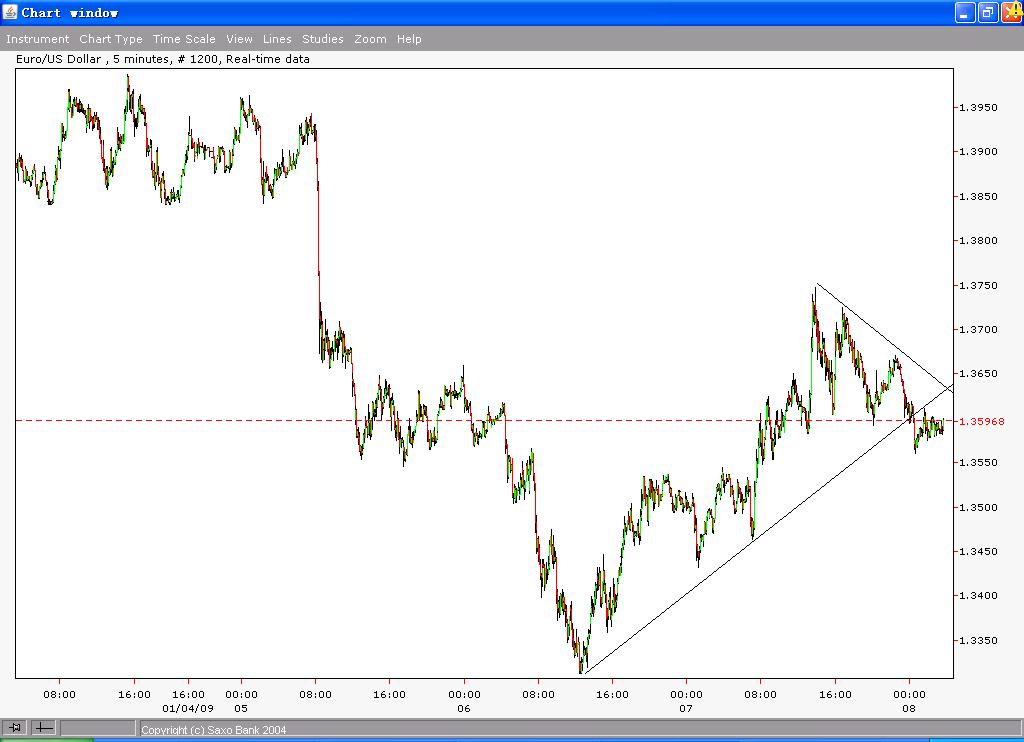Click the 1.3650 price axis label

tap(978, 374)
